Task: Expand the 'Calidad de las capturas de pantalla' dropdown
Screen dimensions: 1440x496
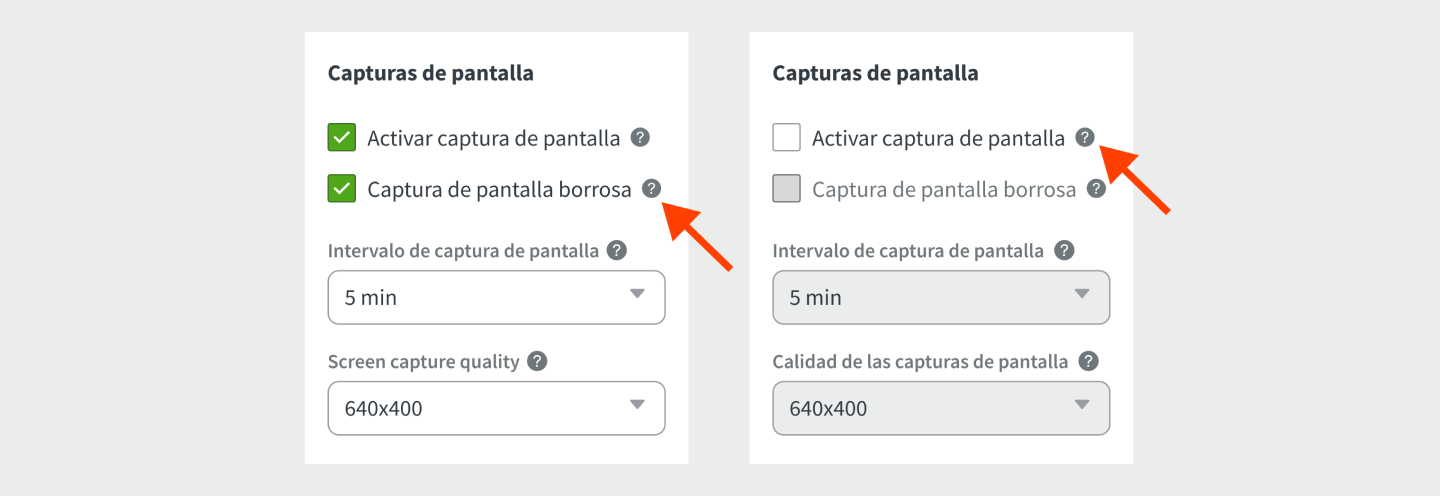Action: 941,408
